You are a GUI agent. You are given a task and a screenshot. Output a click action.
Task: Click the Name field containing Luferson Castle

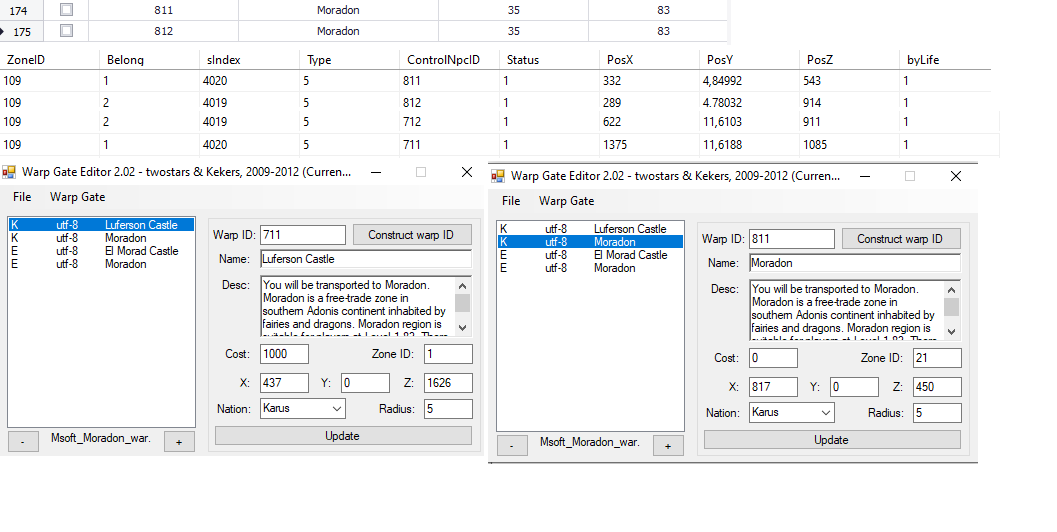[x=366, y=259]
